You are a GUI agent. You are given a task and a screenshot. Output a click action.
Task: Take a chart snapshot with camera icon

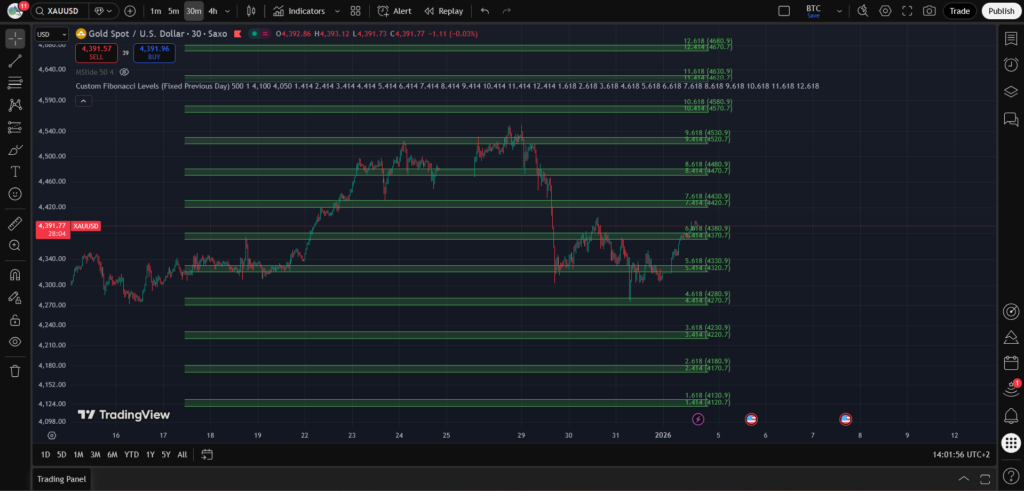click(x=929, y=11)
